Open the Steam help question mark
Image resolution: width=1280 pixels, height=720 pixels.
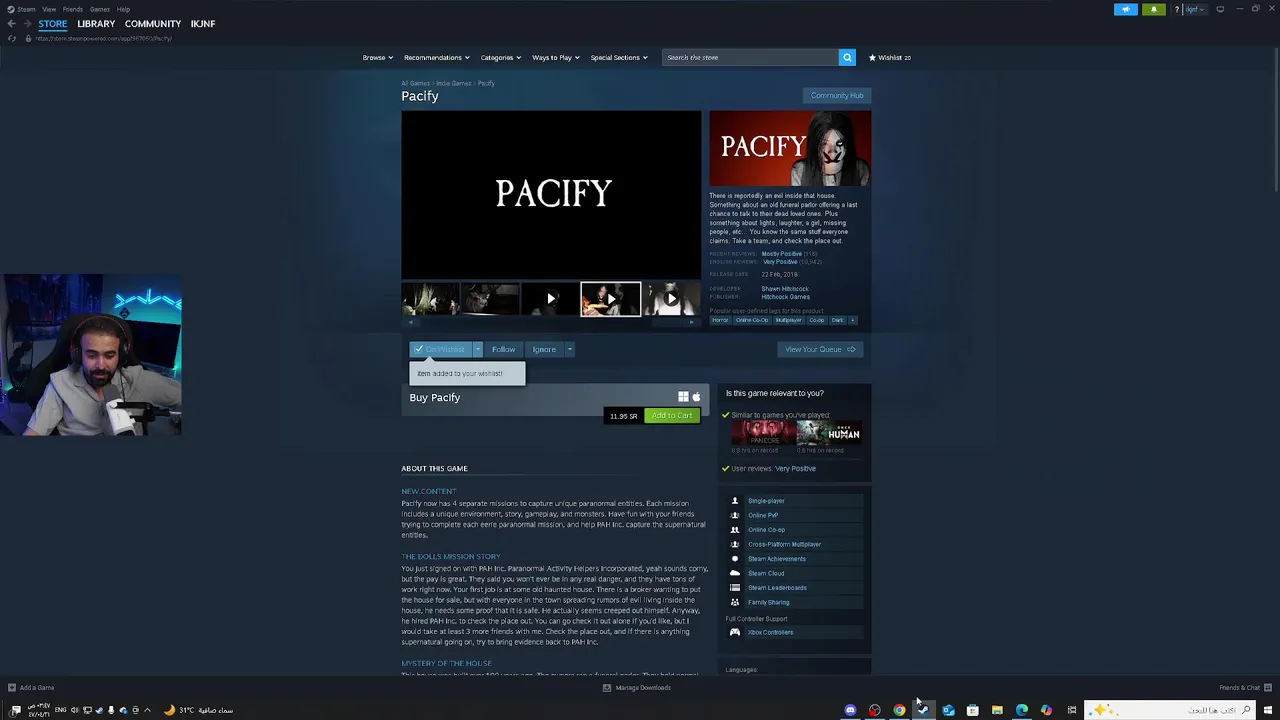point(1177,9)
